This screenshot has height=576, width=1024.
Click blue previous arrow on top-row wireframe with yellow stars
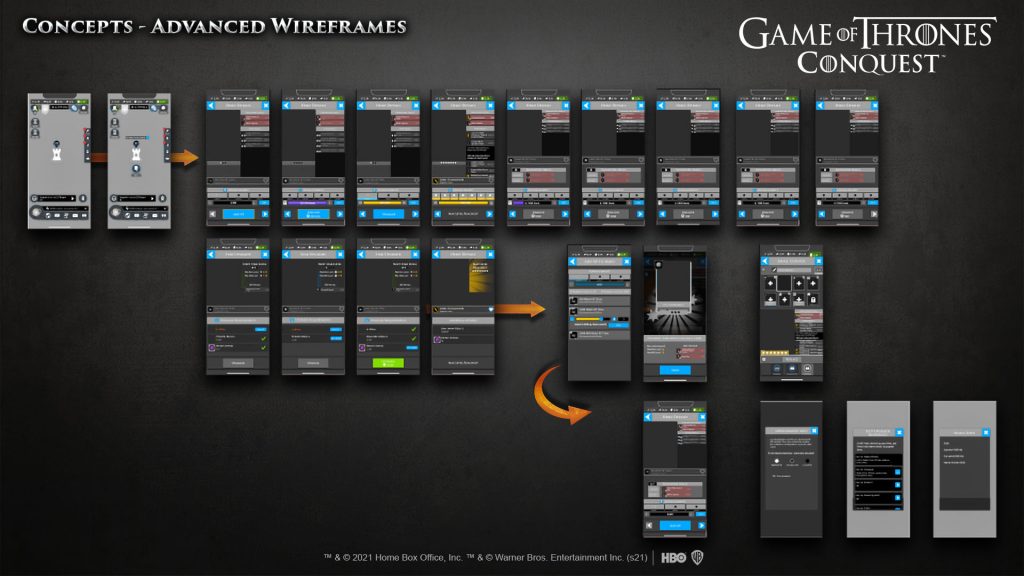(438, 214)
